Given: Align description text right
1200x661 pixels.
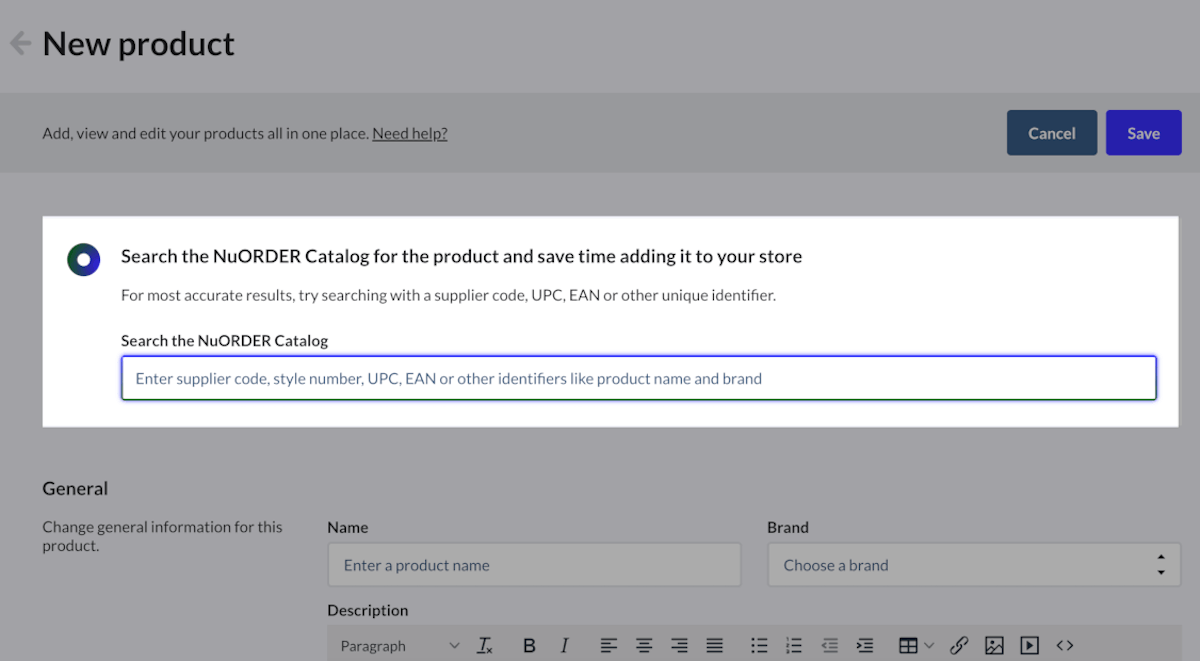Looking at the screenshot, I should (679, 646).
